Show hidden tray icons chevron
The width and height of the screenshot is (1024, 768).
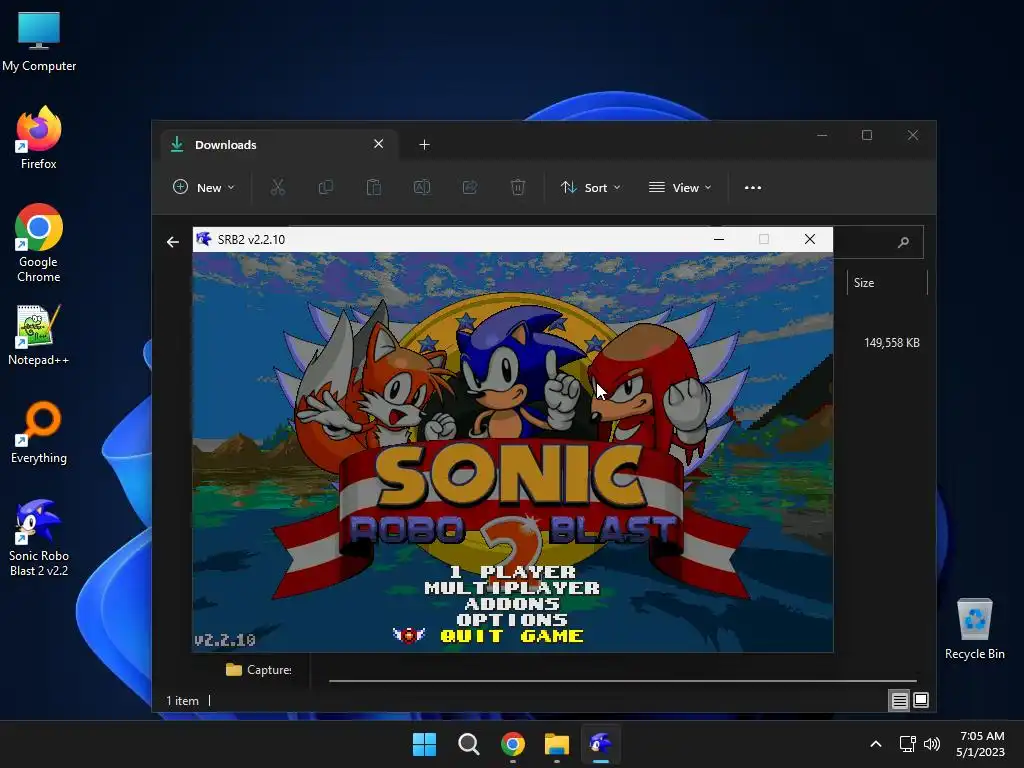[x=876, y=744]
